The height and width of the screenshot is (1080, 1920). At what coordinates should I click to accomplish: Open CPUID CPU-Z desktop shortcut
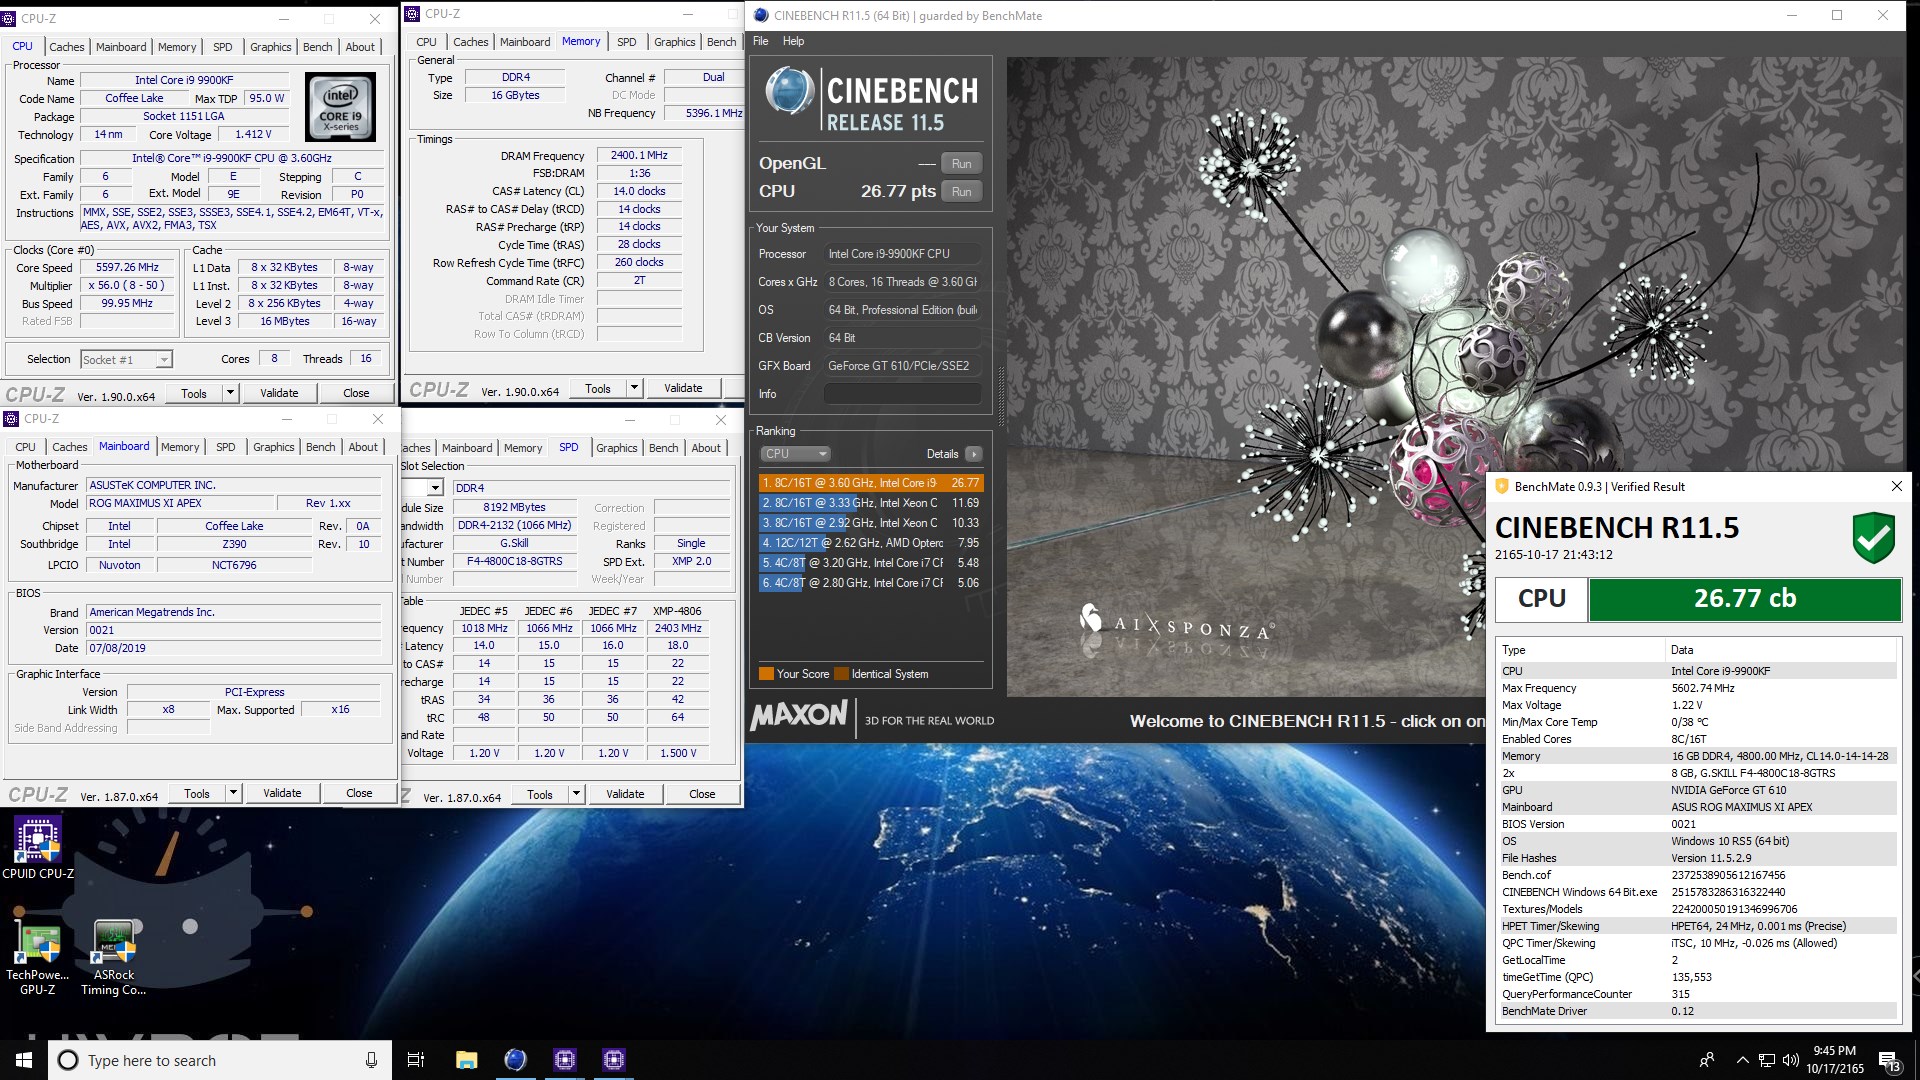[x=38, y=847]
